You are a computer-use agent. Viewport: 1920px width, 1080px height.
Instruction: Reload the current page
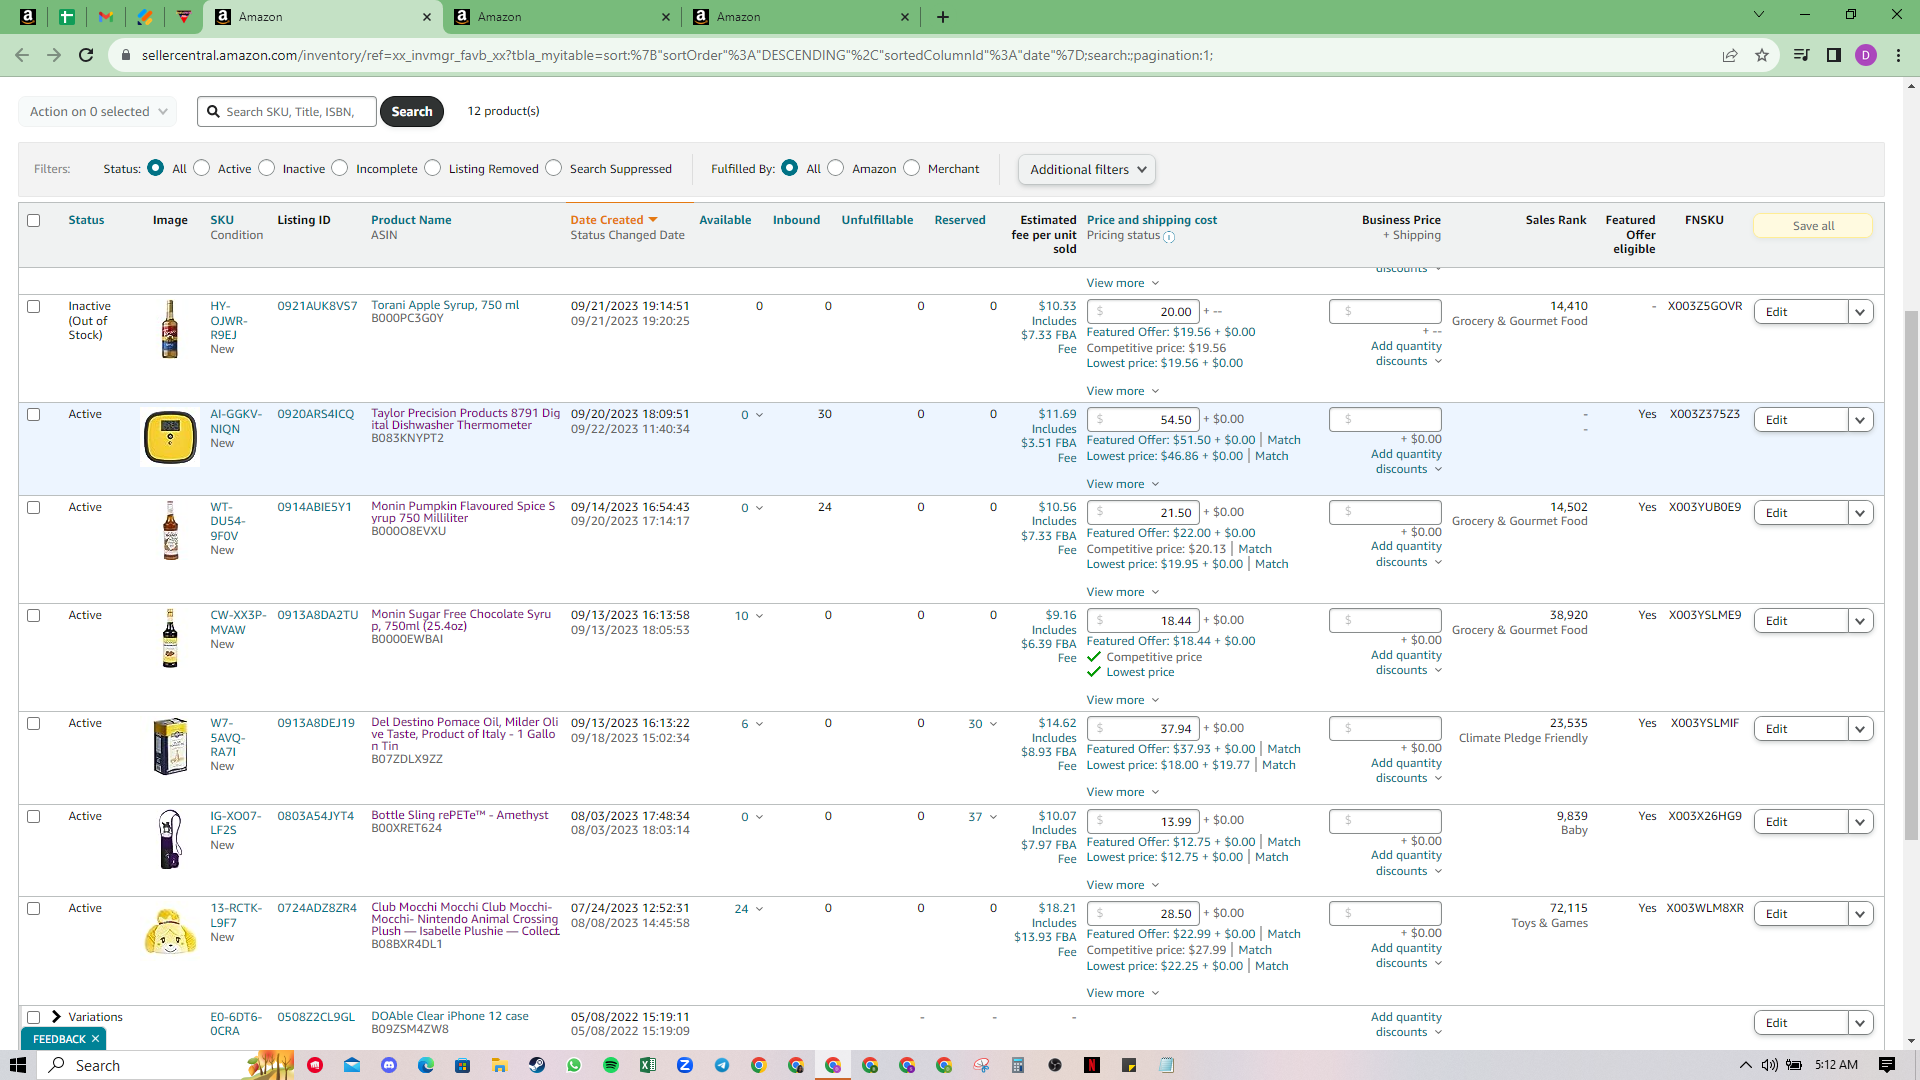86,55
